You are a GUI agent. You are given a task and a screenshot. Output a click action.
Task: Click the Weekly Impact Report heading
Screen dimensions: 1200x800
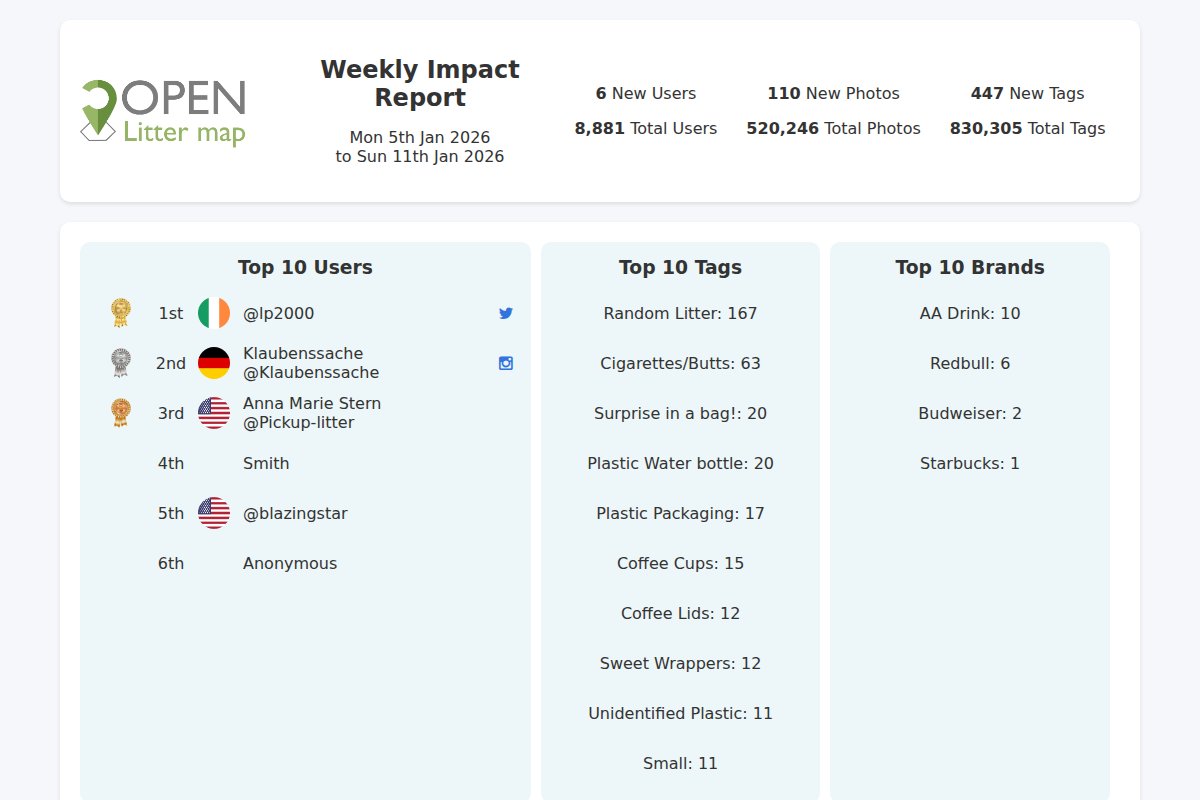[x=420, y=83]
